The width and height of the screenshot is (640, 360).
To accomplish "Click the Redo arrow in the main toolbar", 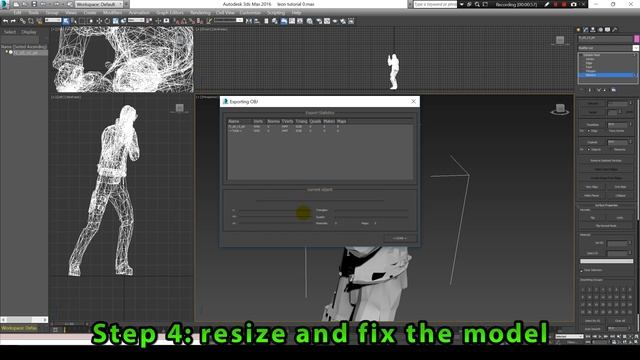I will click(13, 21).
